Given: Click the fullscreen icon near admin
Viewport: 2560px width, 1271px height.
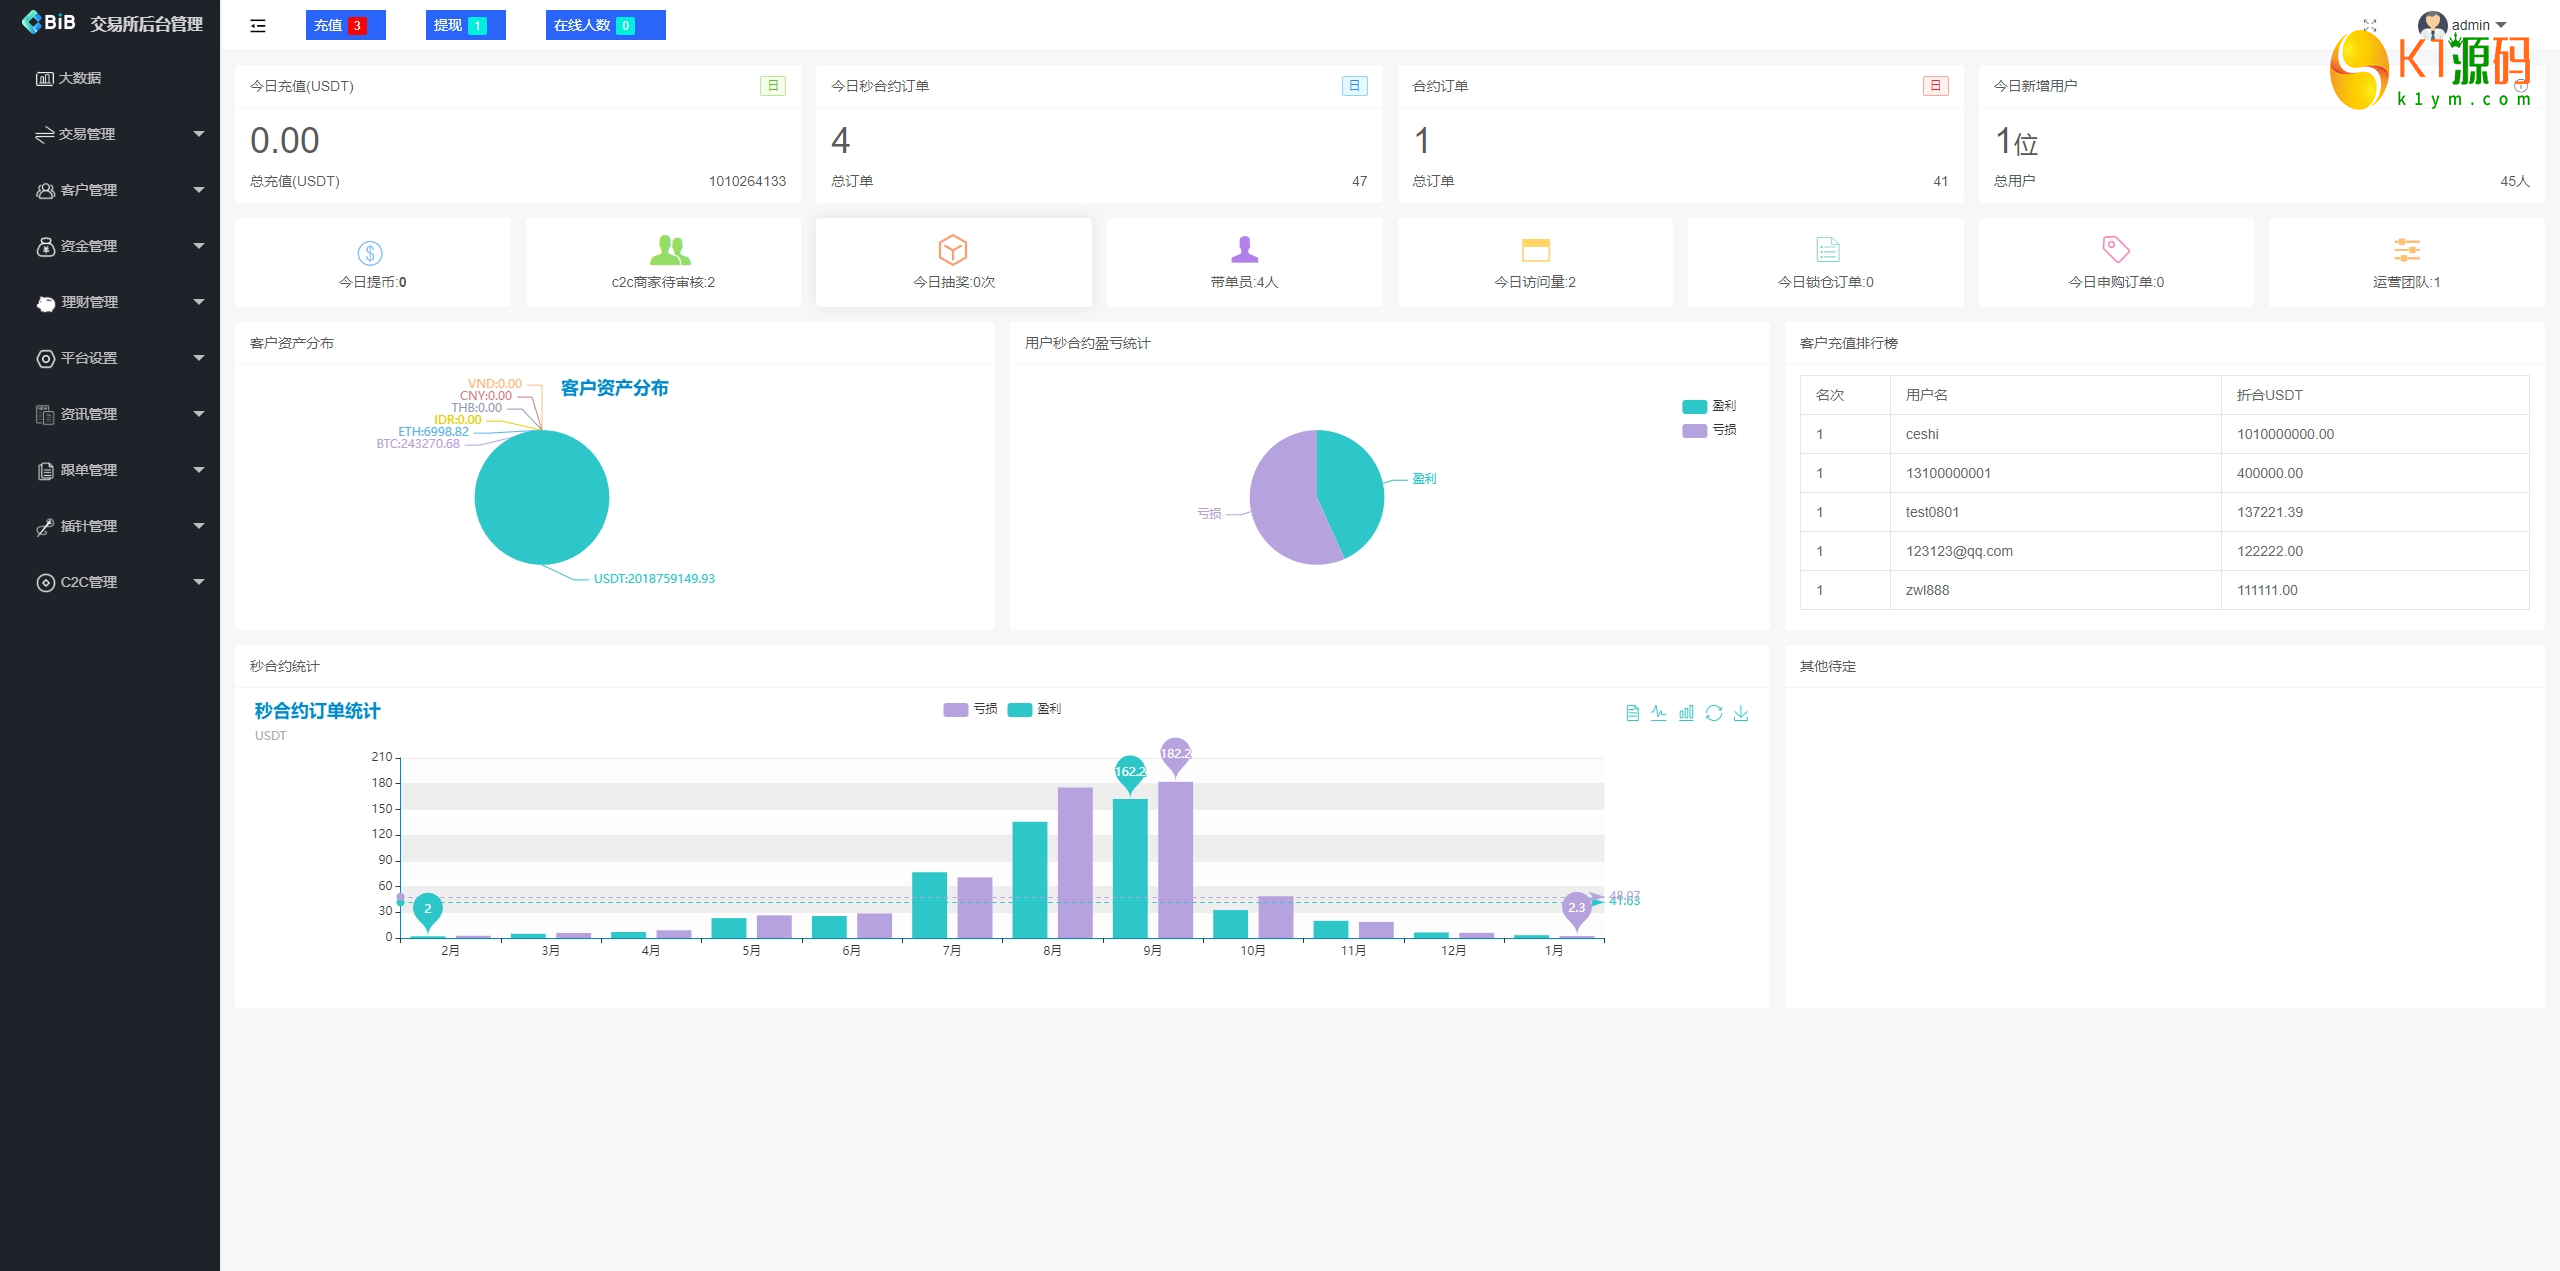Looking at the screenshot, I should pyautogui.click(x=2369, y=25).
